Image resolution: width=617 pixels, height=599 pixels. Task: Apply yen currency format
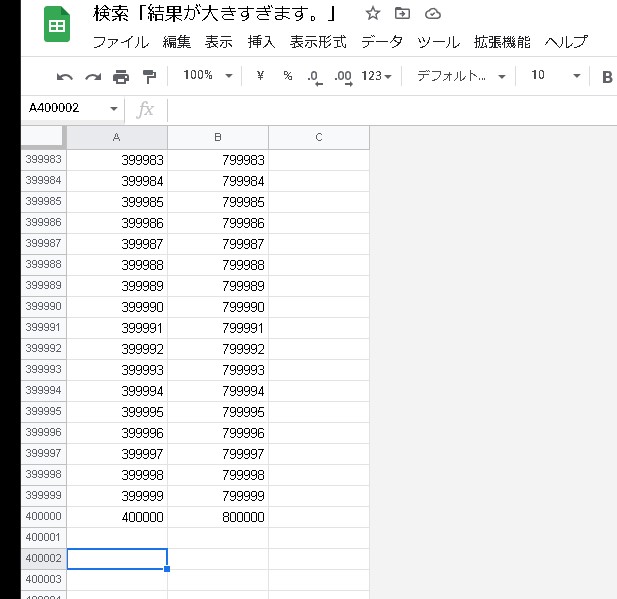click(x=260, y=76)
